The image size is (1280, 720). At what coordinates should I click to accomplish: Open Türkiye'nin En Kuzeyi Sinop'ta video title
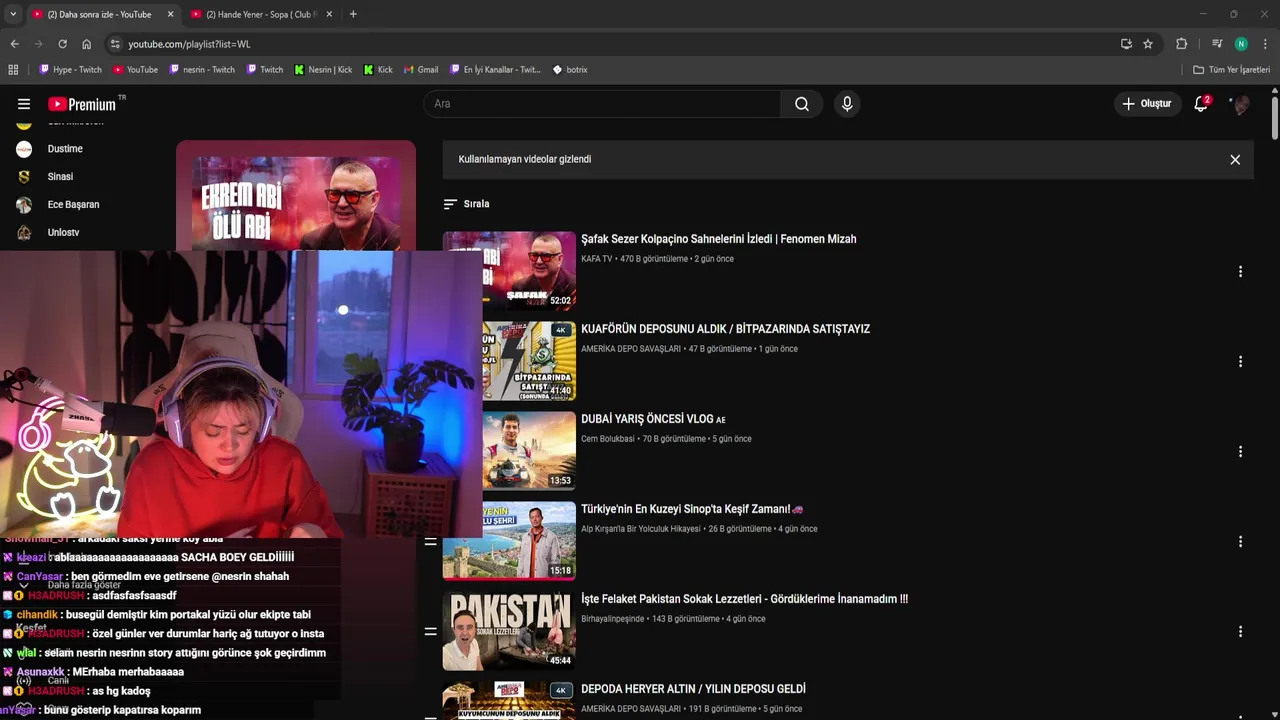point(692,509)
